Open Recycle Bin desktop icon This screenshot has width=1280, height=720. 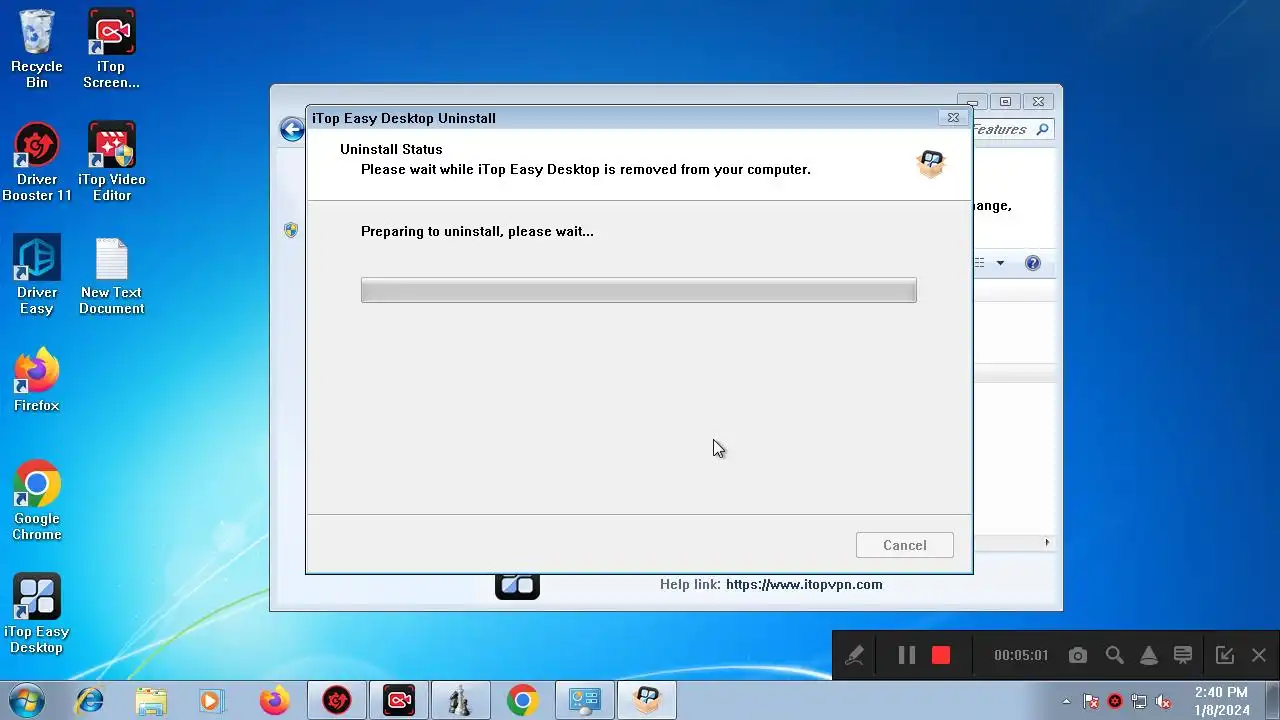(x=37, y=47)
